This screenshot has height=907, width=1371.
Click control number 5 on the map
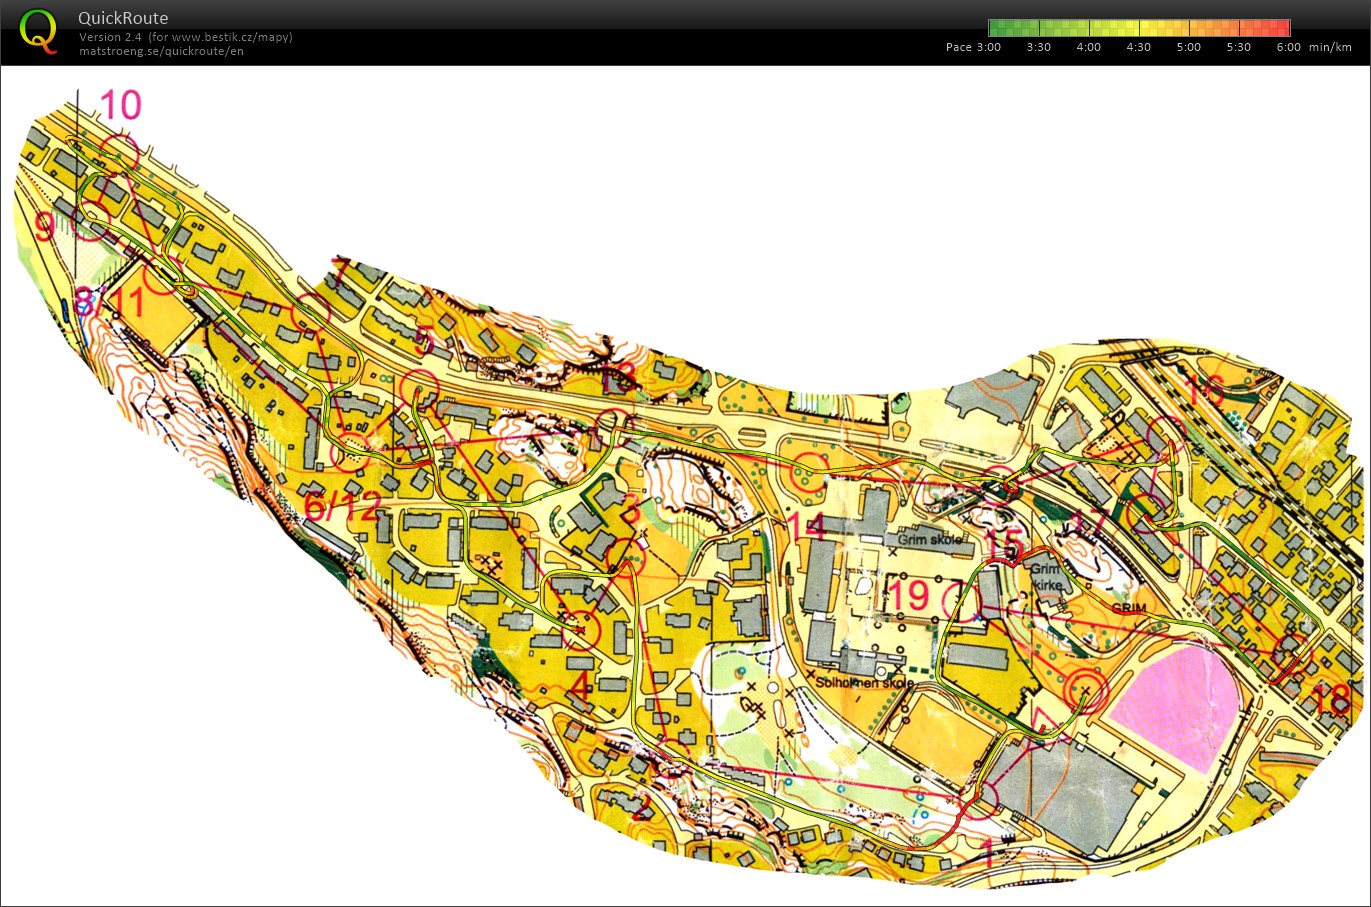point(425,342)
